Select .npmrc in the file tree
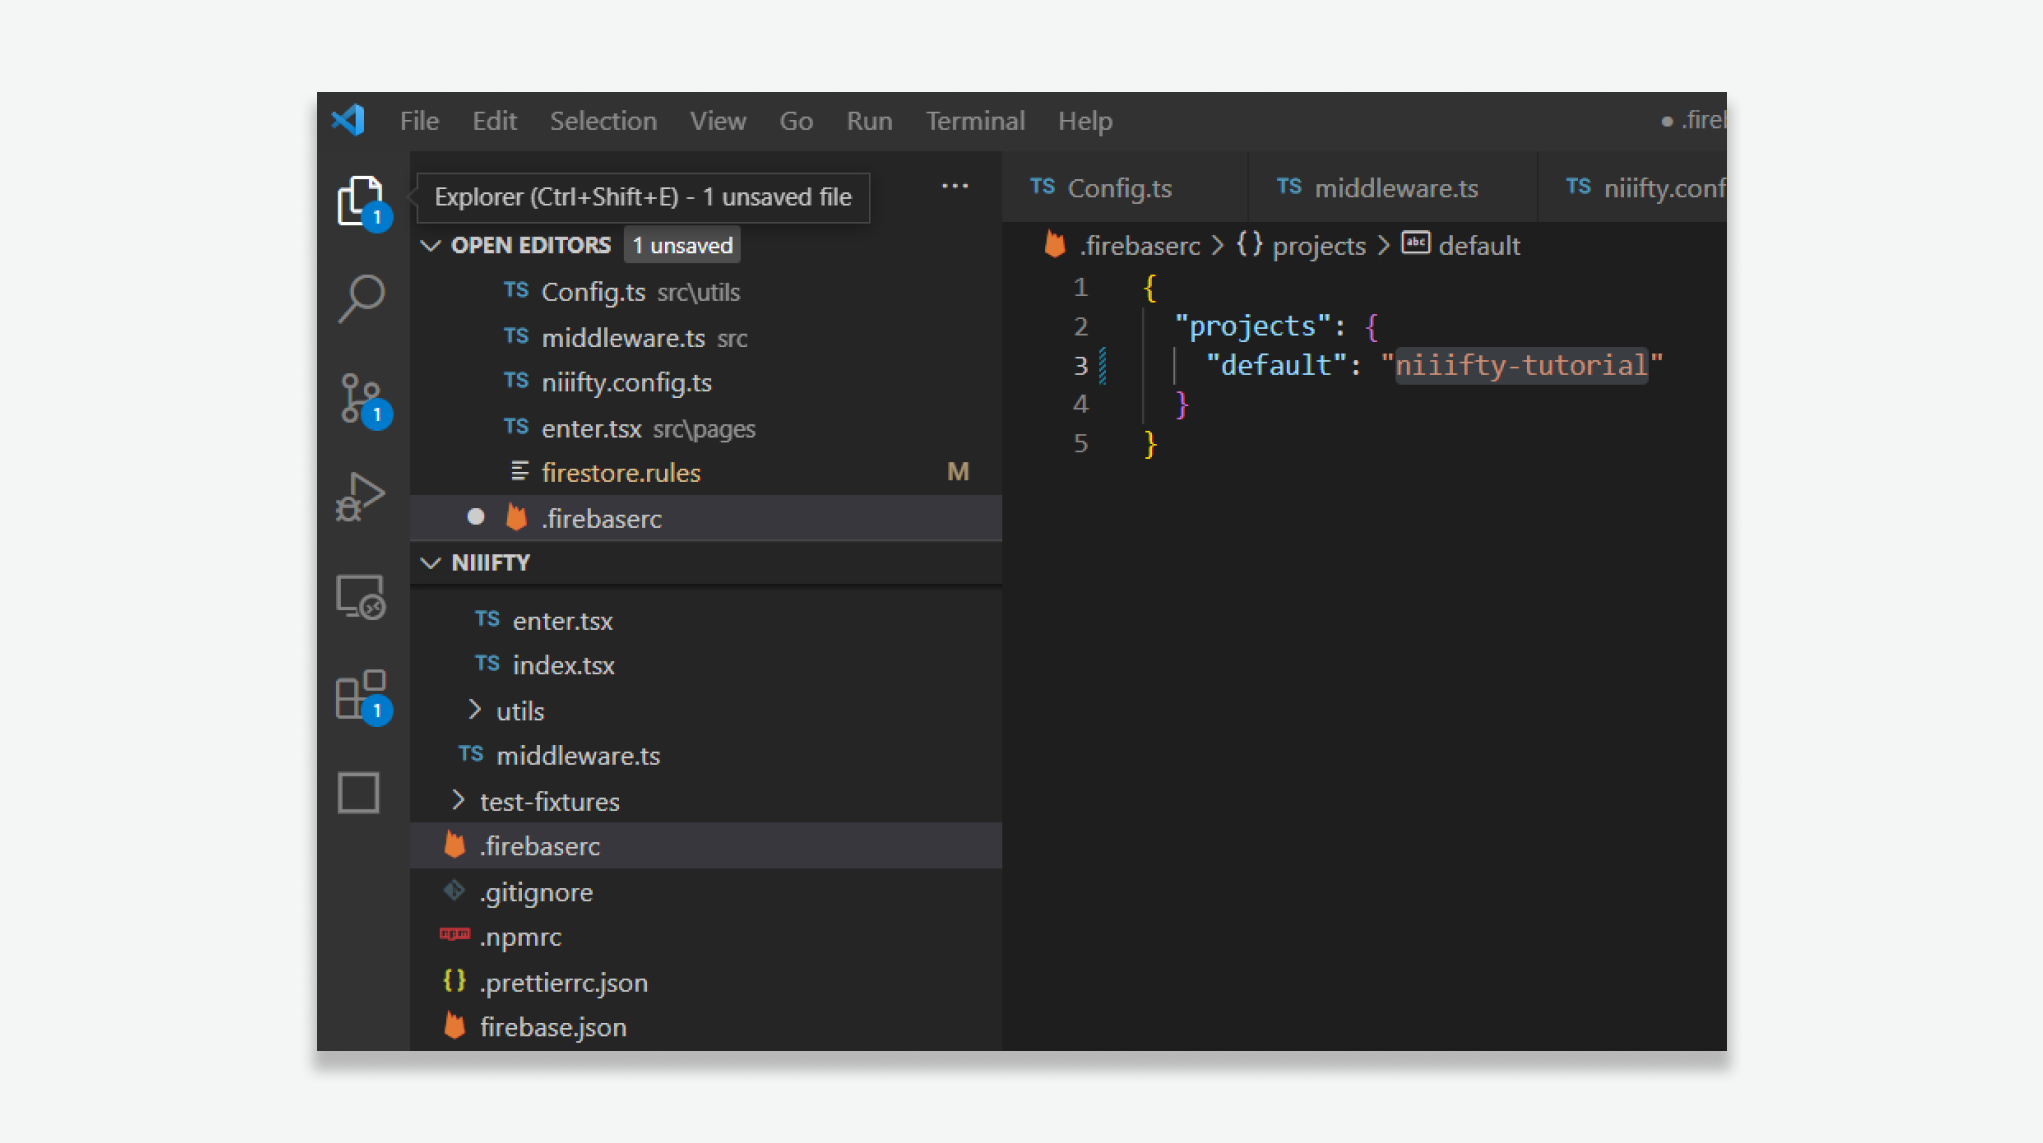Screen dimensions: 2043x1143 pyautogui.click(x=706, y=936)
